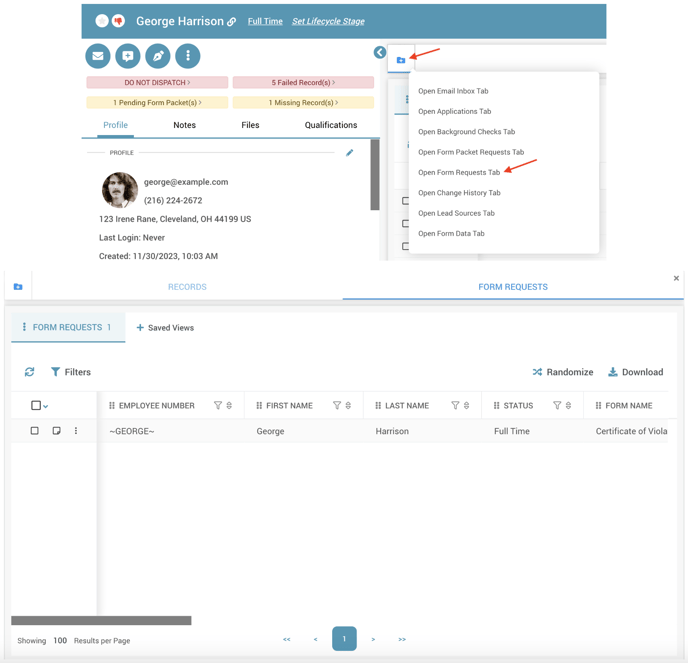Select Open Form Data Tab
The height and width of the screenshot is (663, 688).
[x=451, y=233]
